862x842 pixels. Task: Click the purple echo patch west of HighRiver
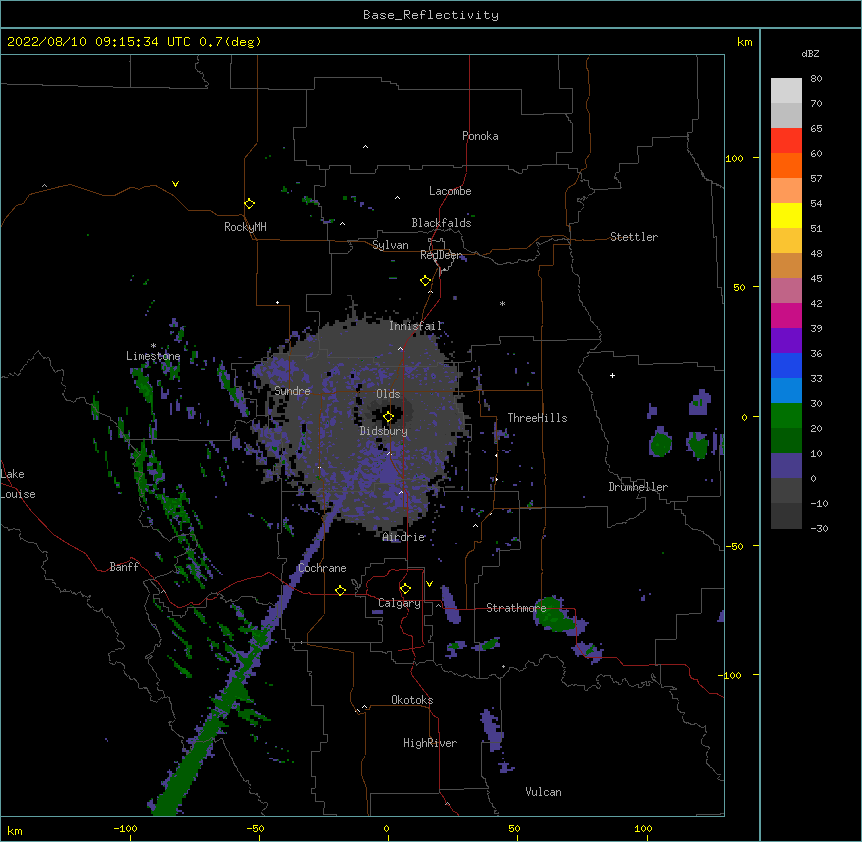[x=493, y=730]
